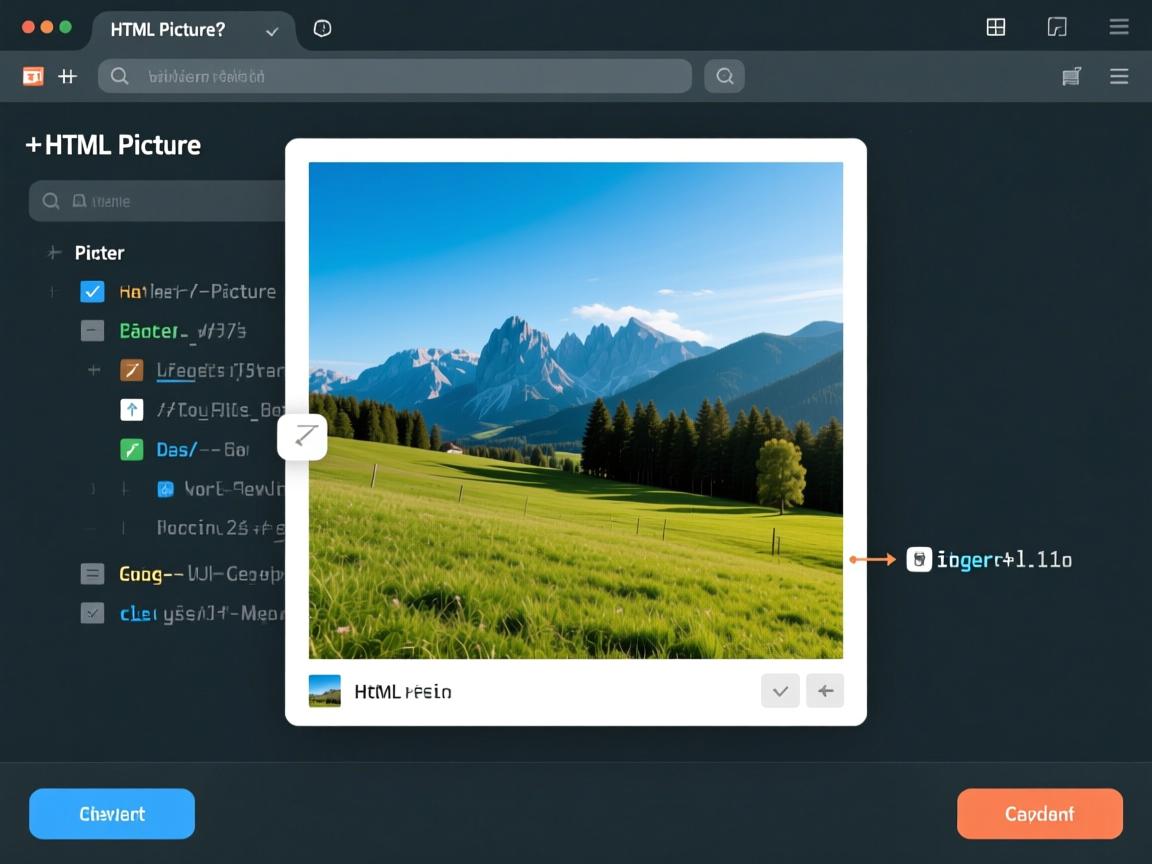Image resolution: width=1152 pixels, height=864 pixels.
Task: Click the hamburger menu icon in title bar
Action: point(1119,28)
